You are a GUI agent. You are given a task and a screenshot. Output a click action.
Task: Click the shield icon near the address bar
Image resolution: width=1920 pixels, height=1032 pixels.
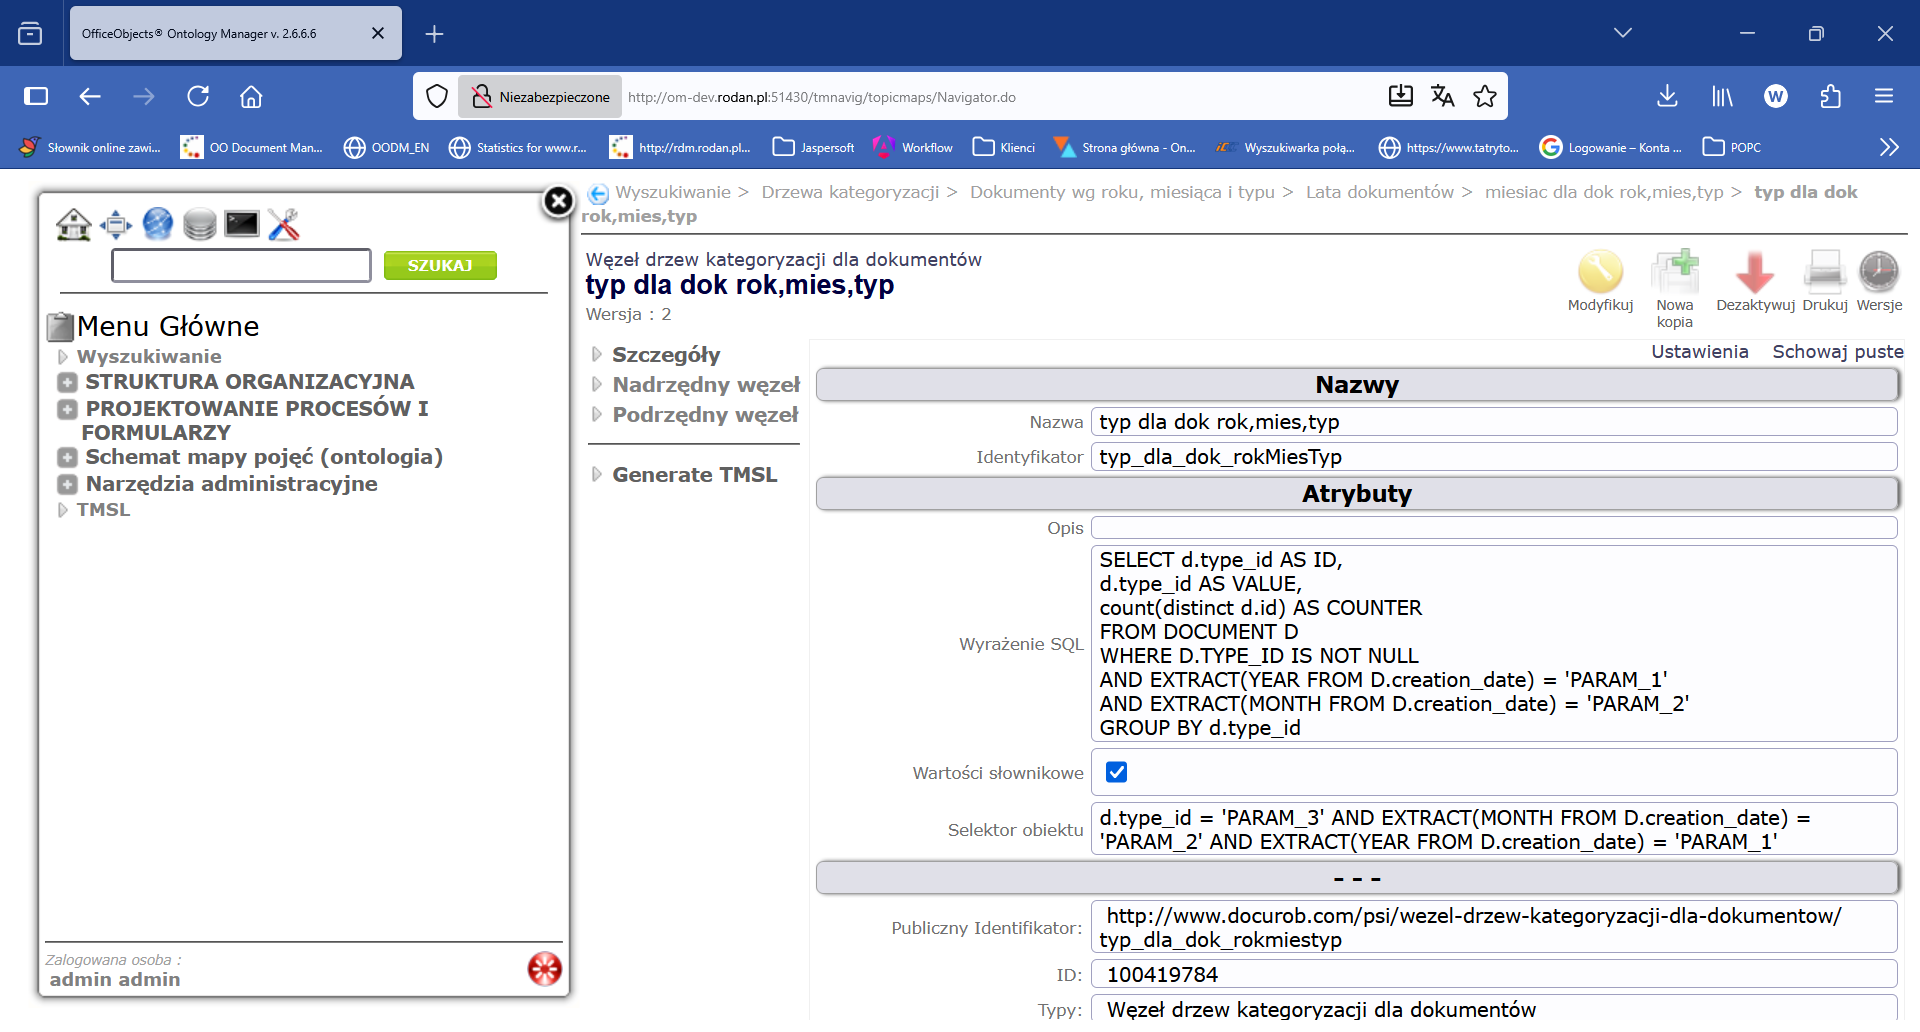pyautogui.click(x=437, y=96)
